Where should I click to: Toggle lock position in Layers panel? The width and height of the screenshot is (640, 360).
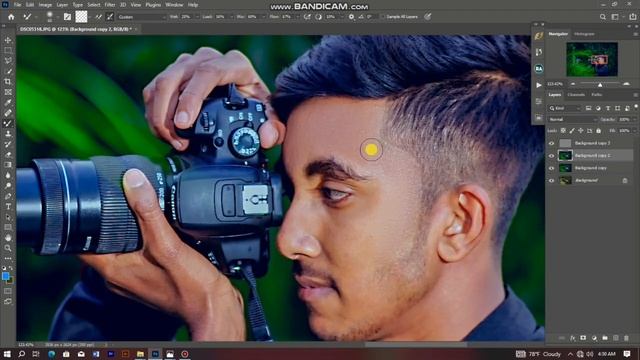580,131
